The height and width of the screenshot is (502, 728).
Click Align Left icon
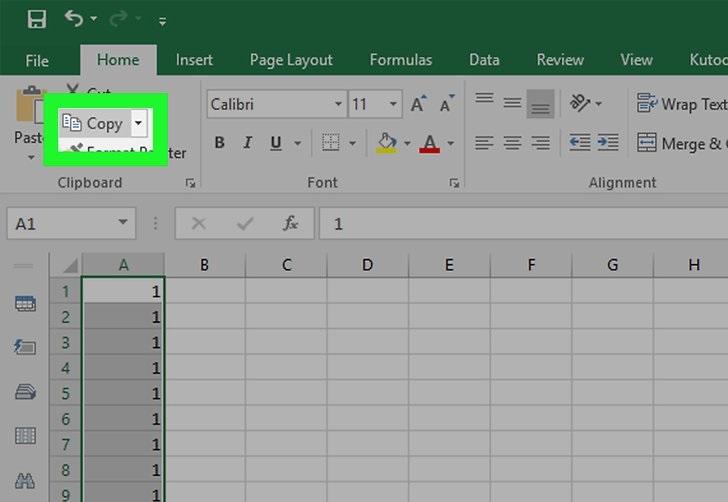484,143
